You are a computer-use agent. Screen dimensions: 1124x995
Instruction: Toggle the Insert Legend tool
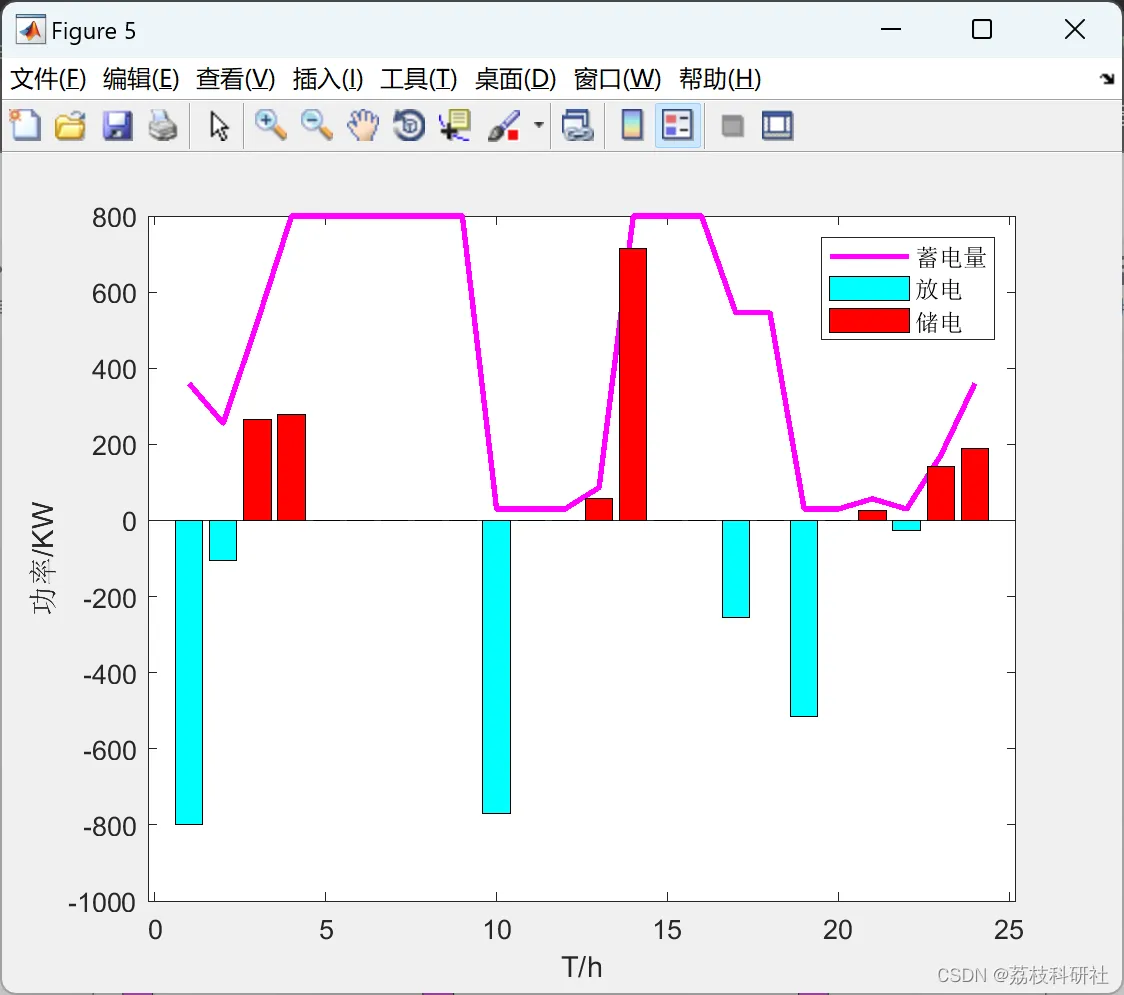(677, 126)
